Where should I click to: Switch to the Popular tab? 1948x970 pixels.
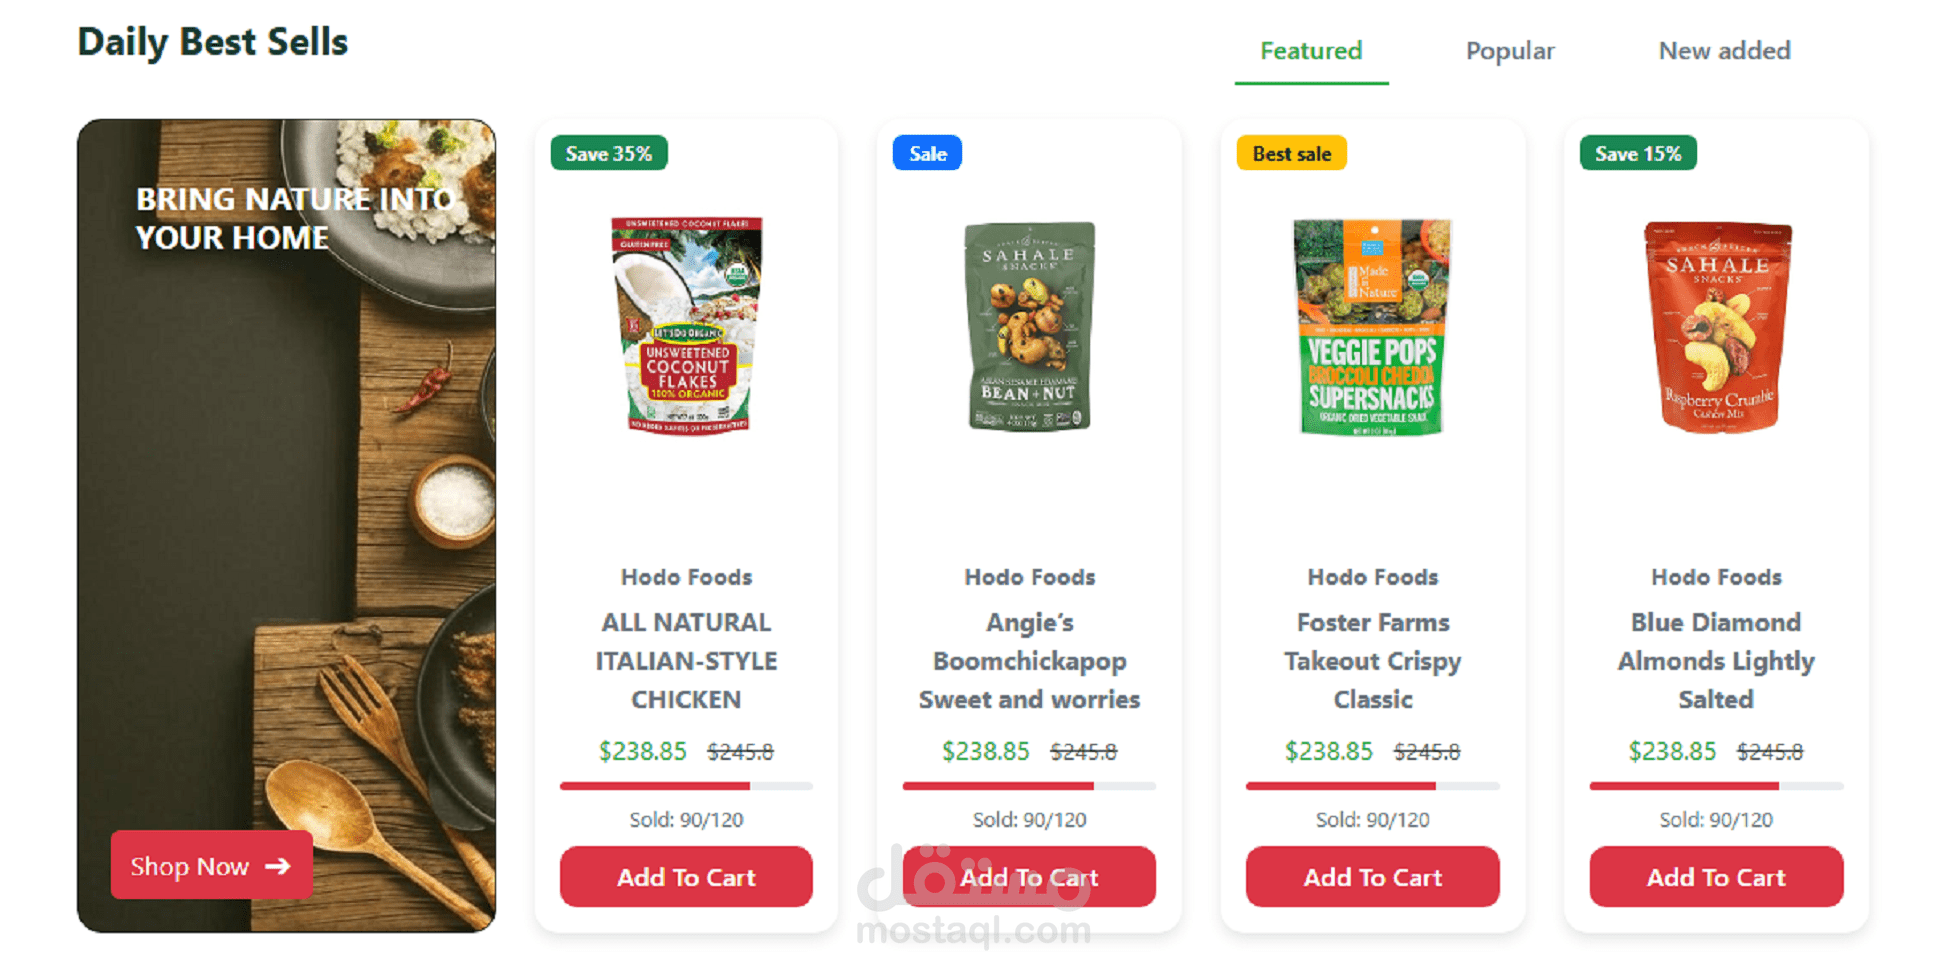pos(1509,51)
